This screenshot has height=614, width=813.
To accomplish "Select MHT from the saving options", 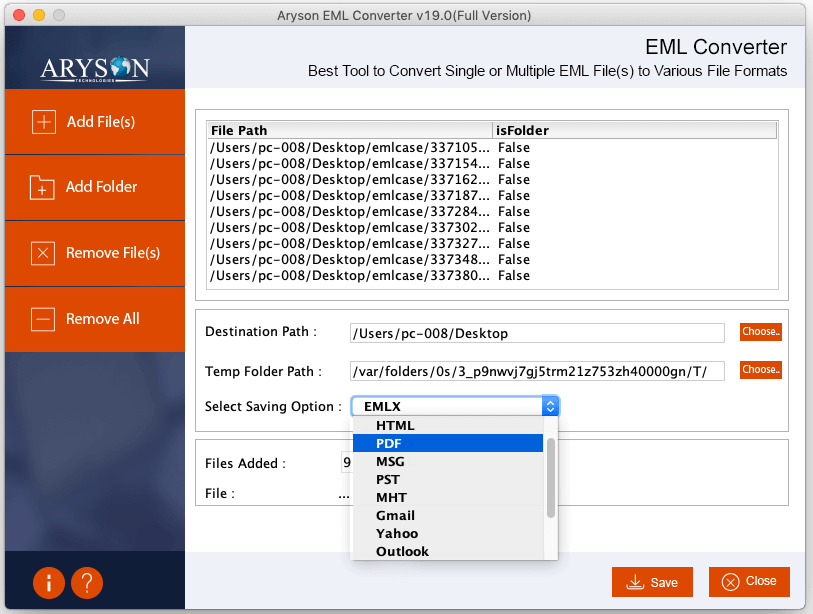I will coord(447,498).
